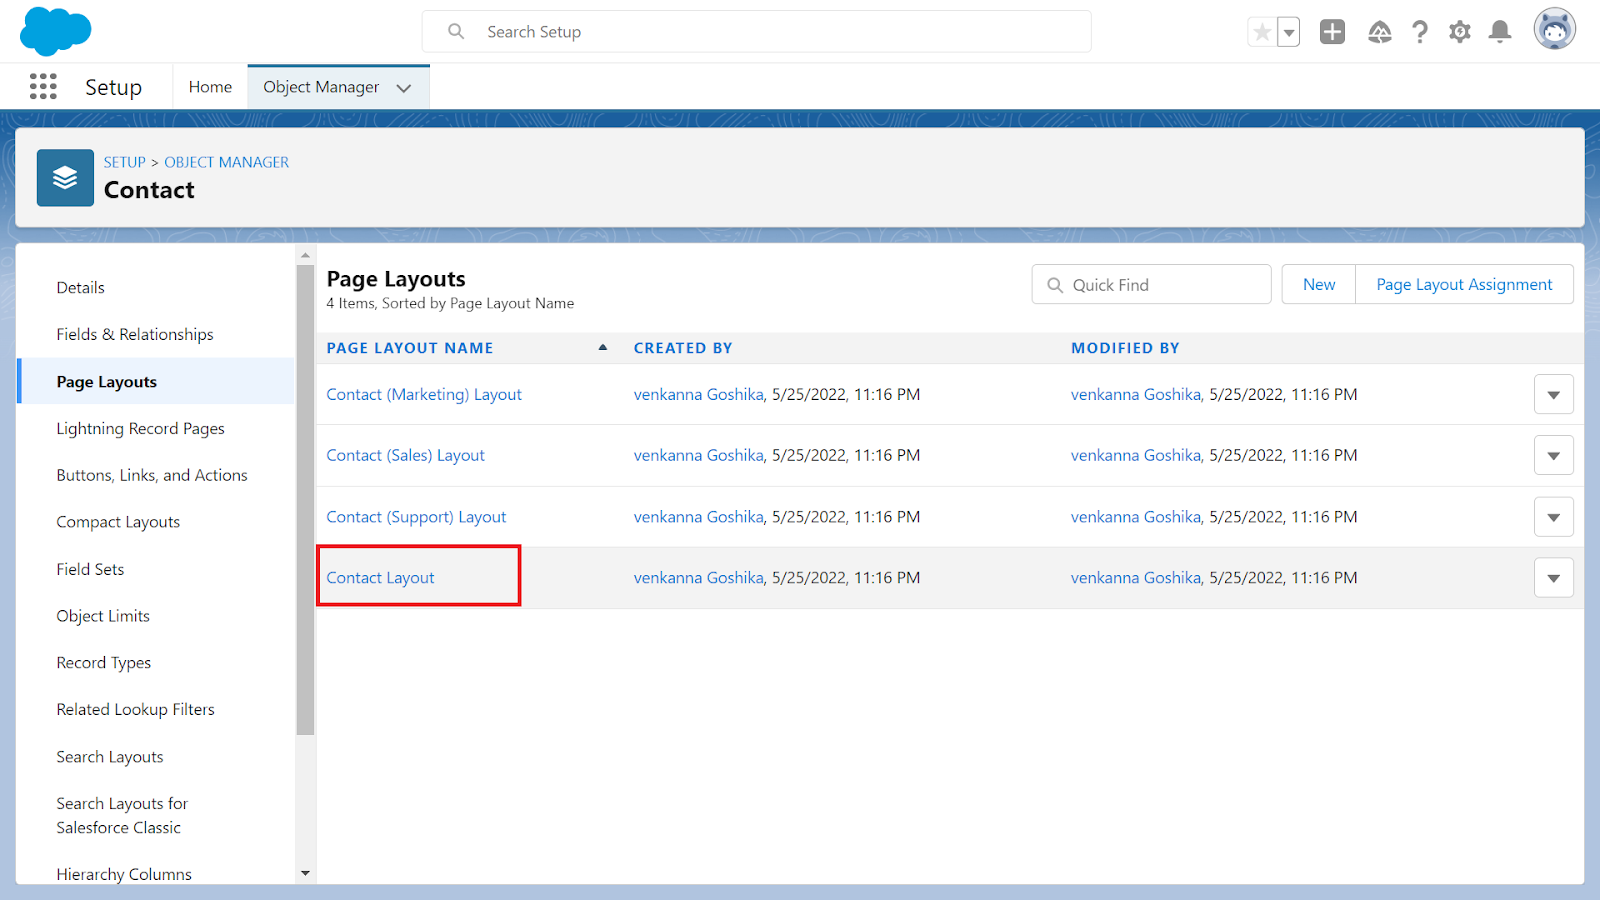Switch to the Home tab
This screenshot has height=900, width=1600.
tap(210, 87)
